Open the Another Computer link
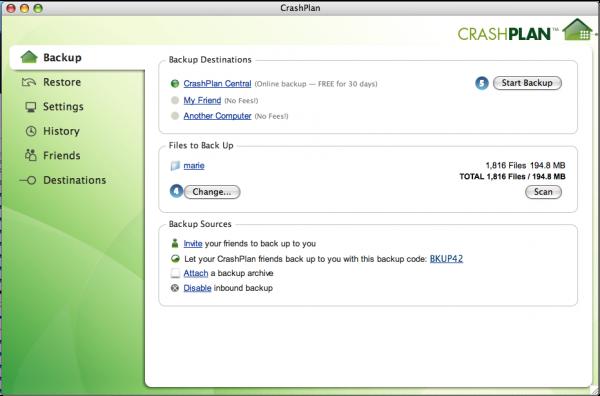 [217, 116]
